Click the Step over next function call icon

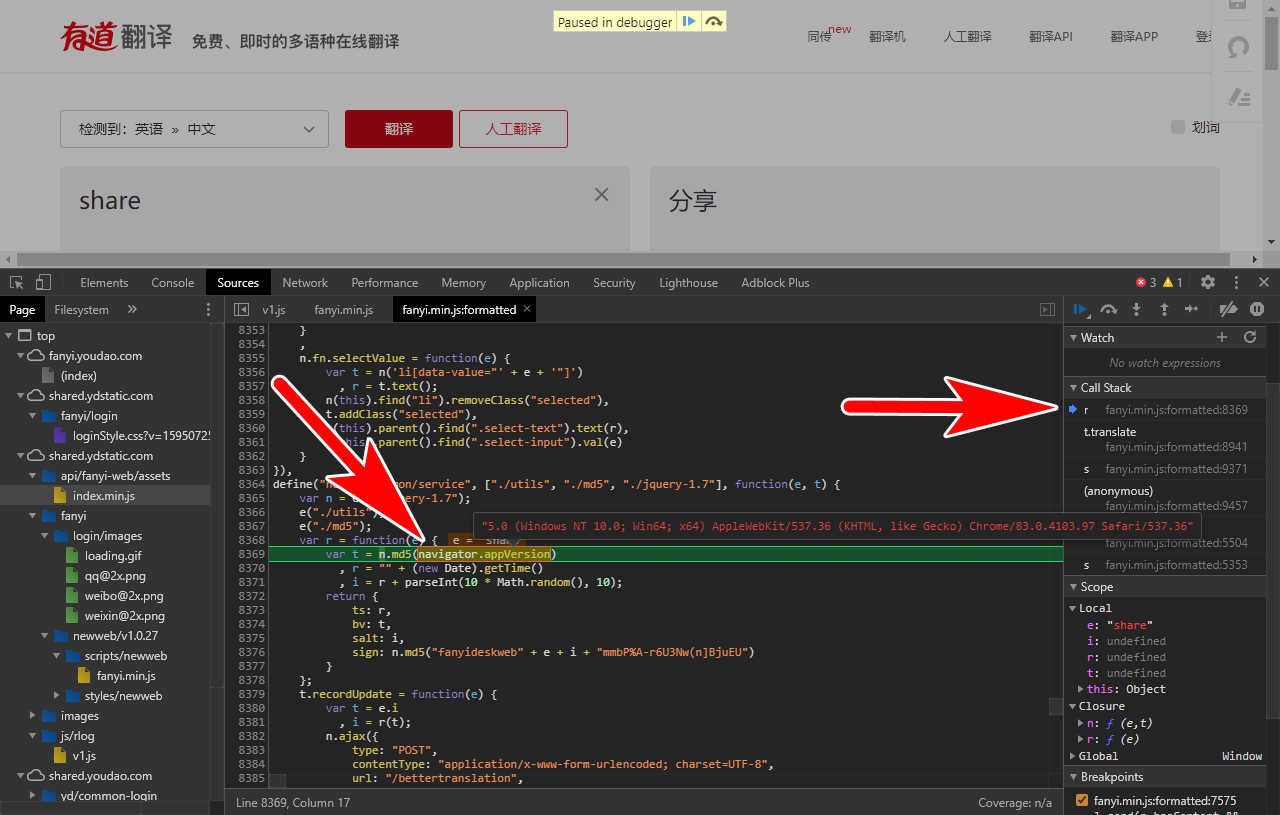(1108, 309)
